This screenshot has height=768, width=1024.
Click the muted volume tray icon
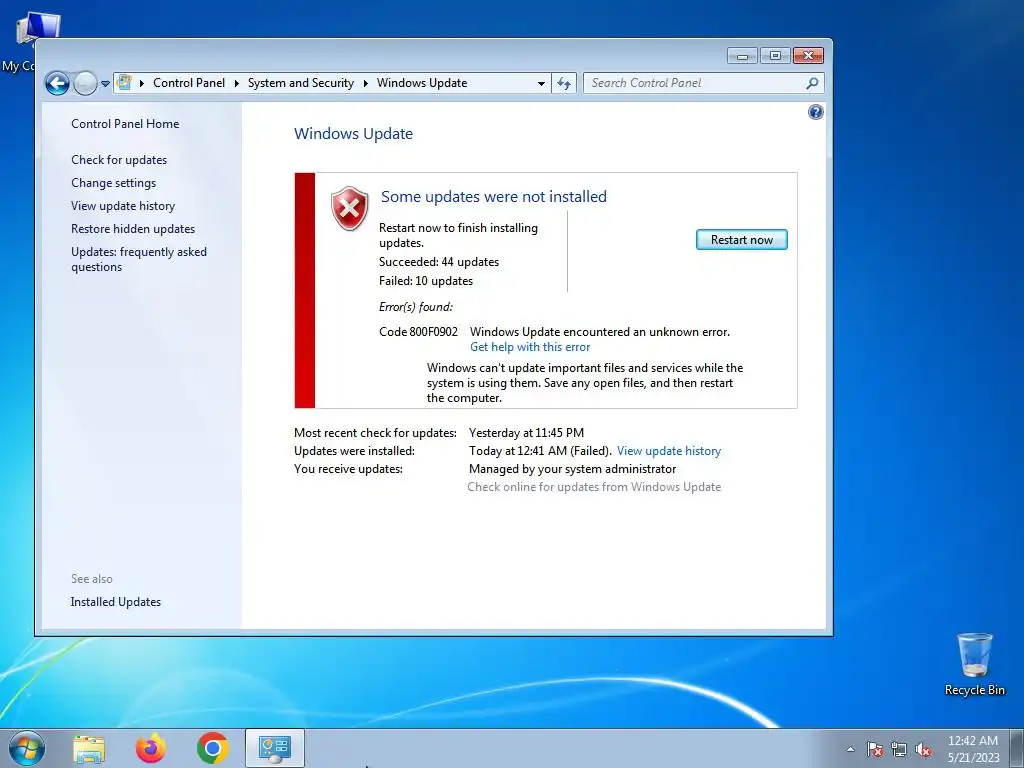(923, 749)
